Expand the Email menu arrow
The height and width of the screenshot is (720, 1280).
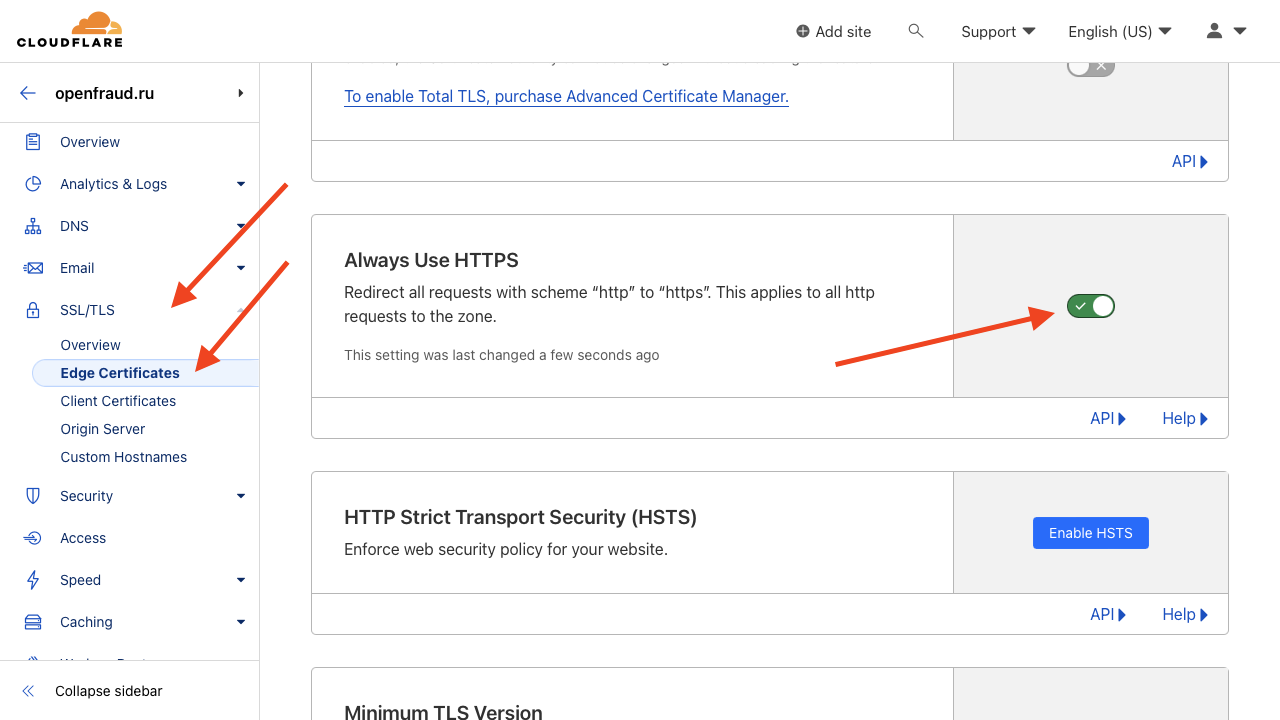click(241, 268)
